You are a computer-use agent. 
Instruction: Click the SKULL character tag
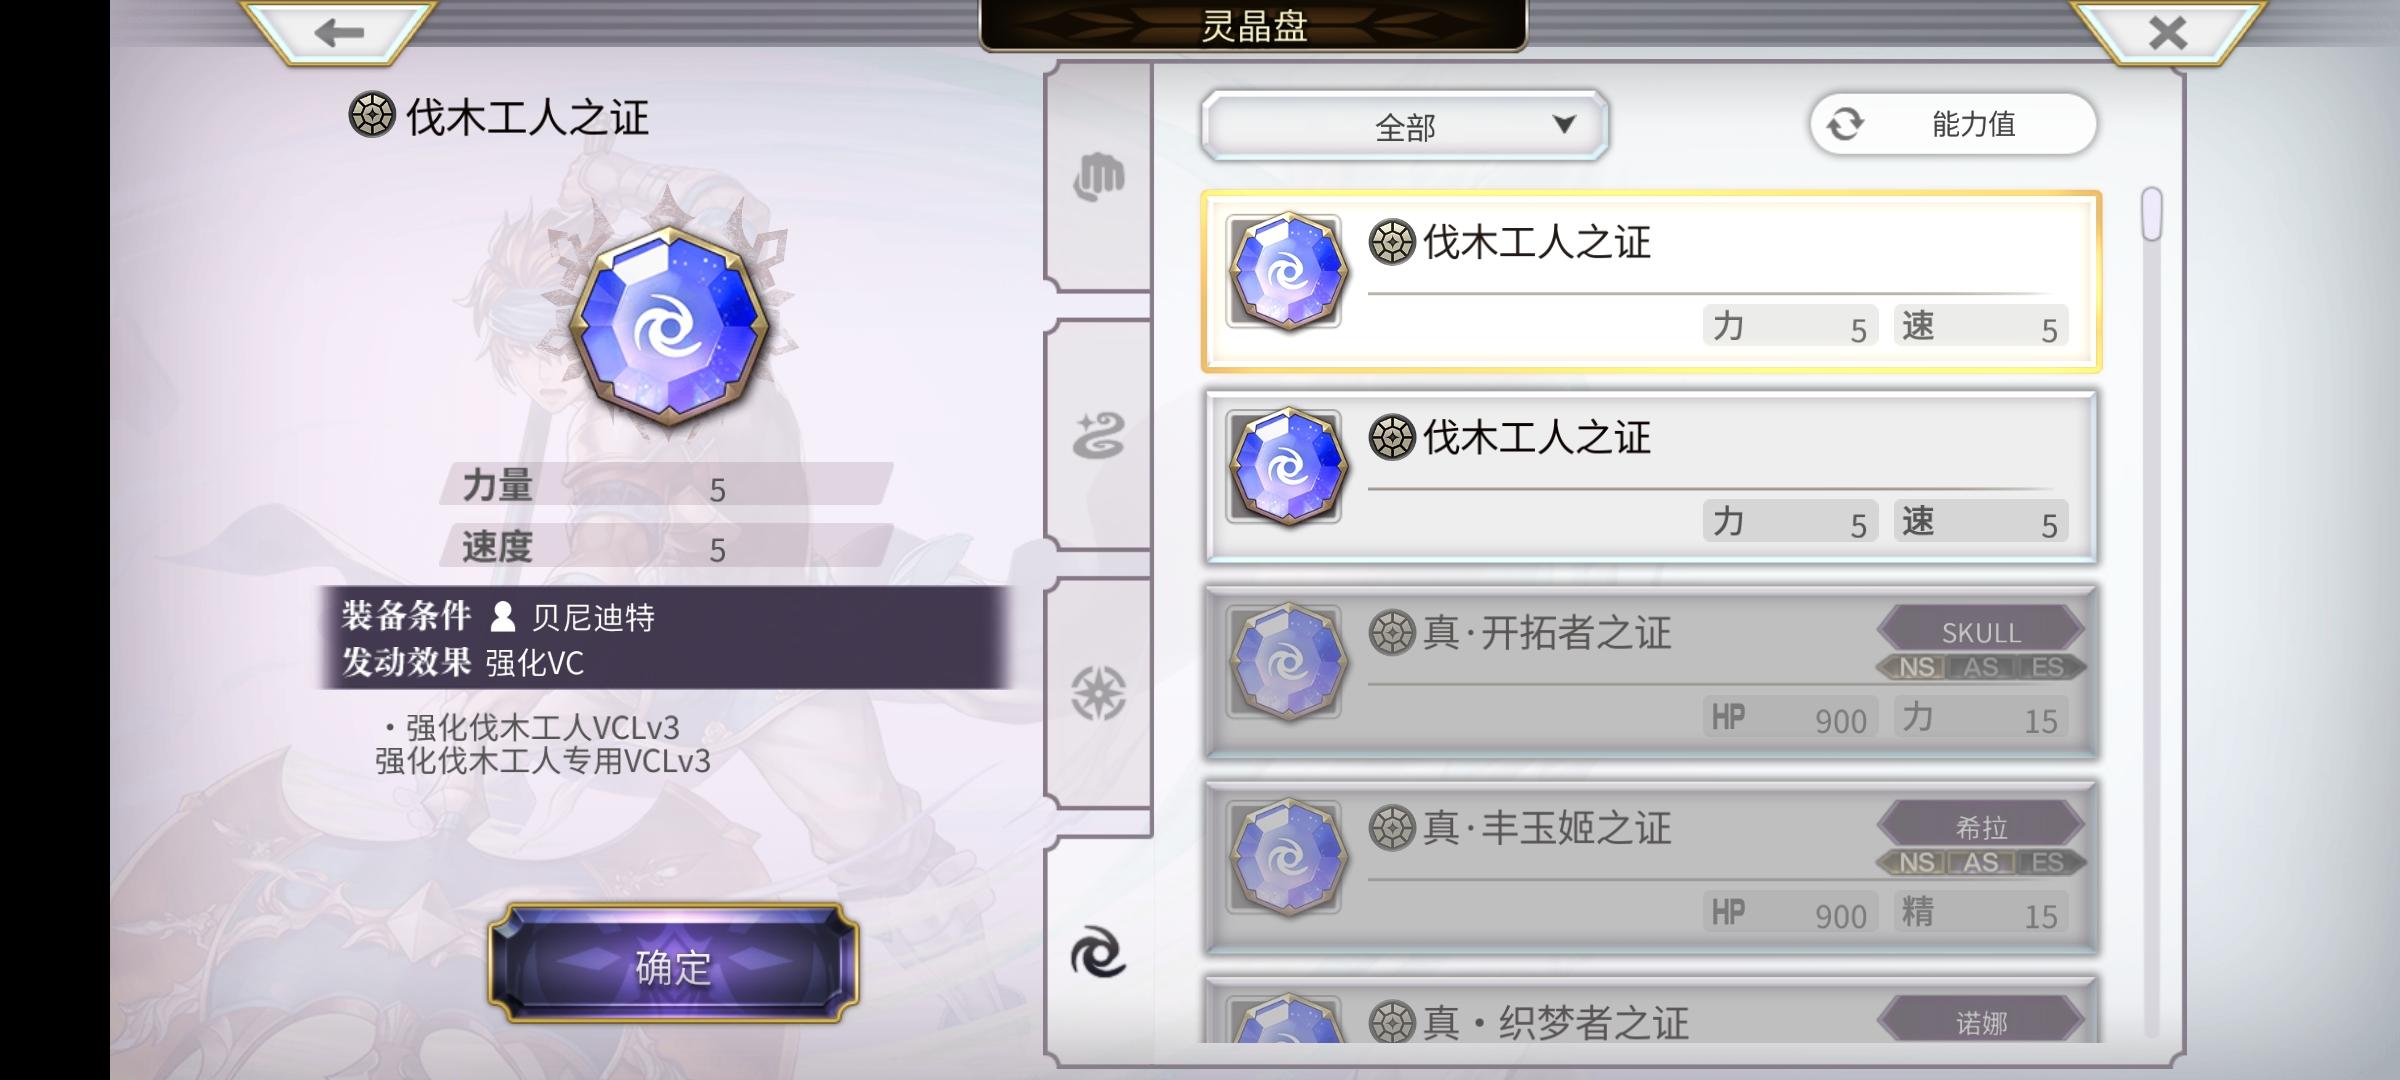[1980, 632]
